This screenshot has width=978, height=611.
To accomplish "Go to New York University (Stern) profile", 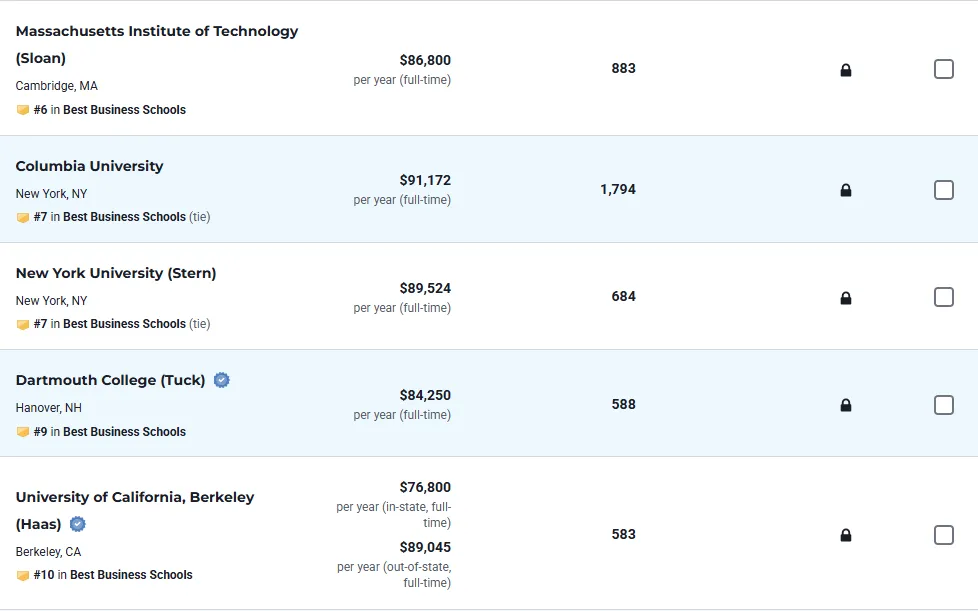I will (116, 273).
